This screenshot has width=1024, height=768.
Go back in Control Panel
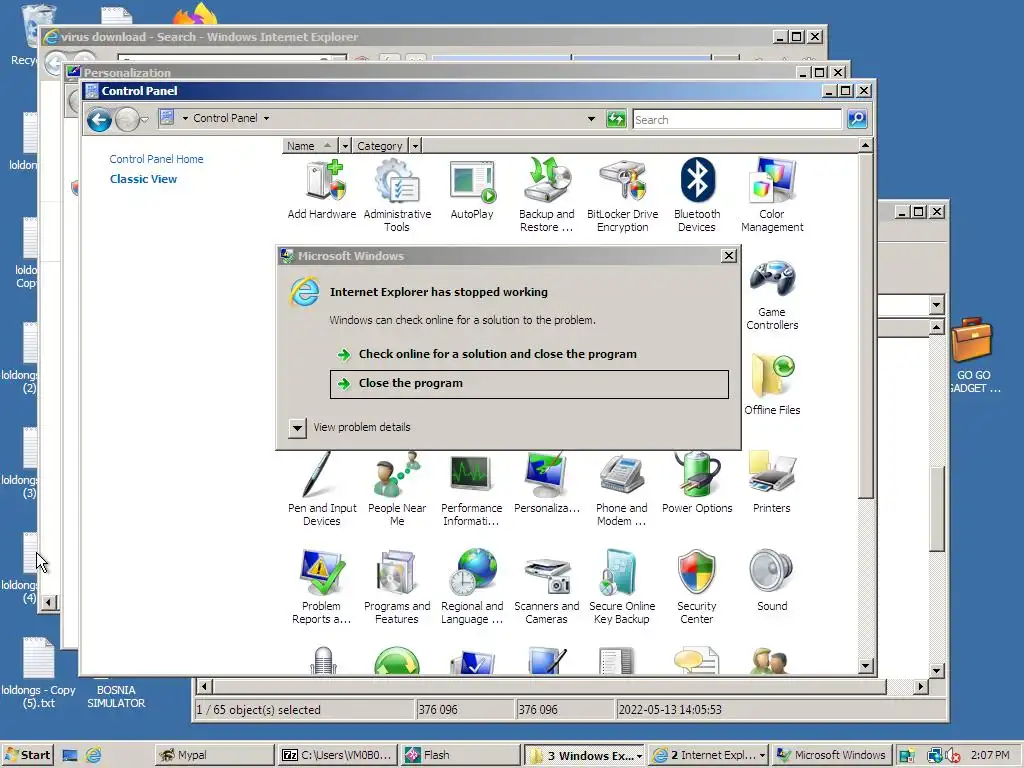coord(99,120)
